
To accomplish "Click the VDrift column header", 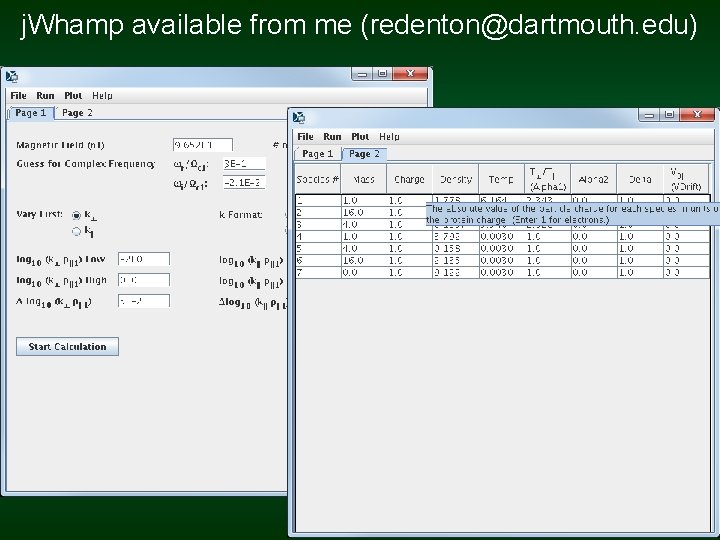I will tap(686, 179).
